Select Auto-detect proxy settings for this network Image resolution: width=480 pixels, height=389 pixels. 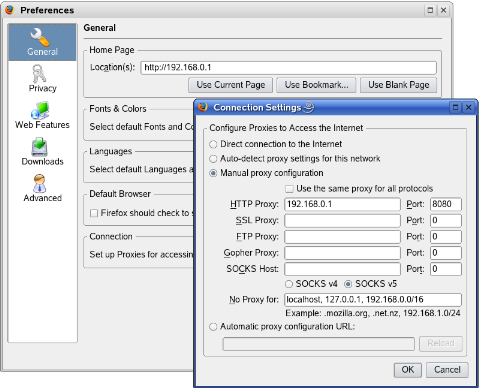pos(213,159)
